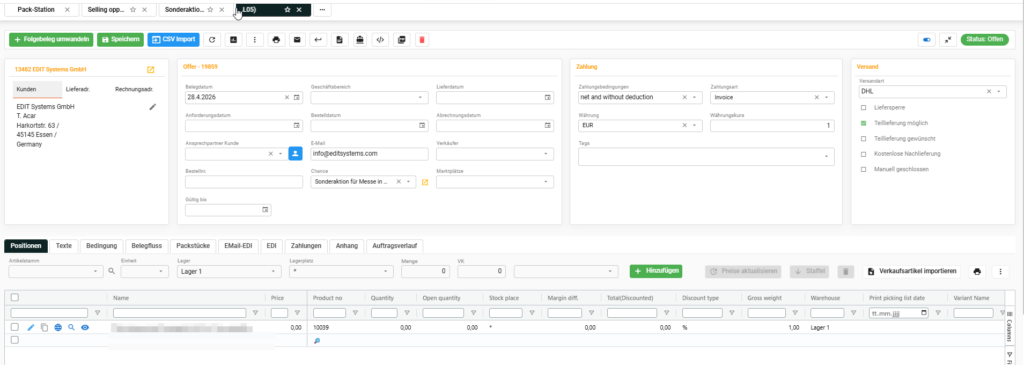Tick the Manuell geschlossen checkbox
Viewport: 1024px width, 365px height.
click(863, 169)
